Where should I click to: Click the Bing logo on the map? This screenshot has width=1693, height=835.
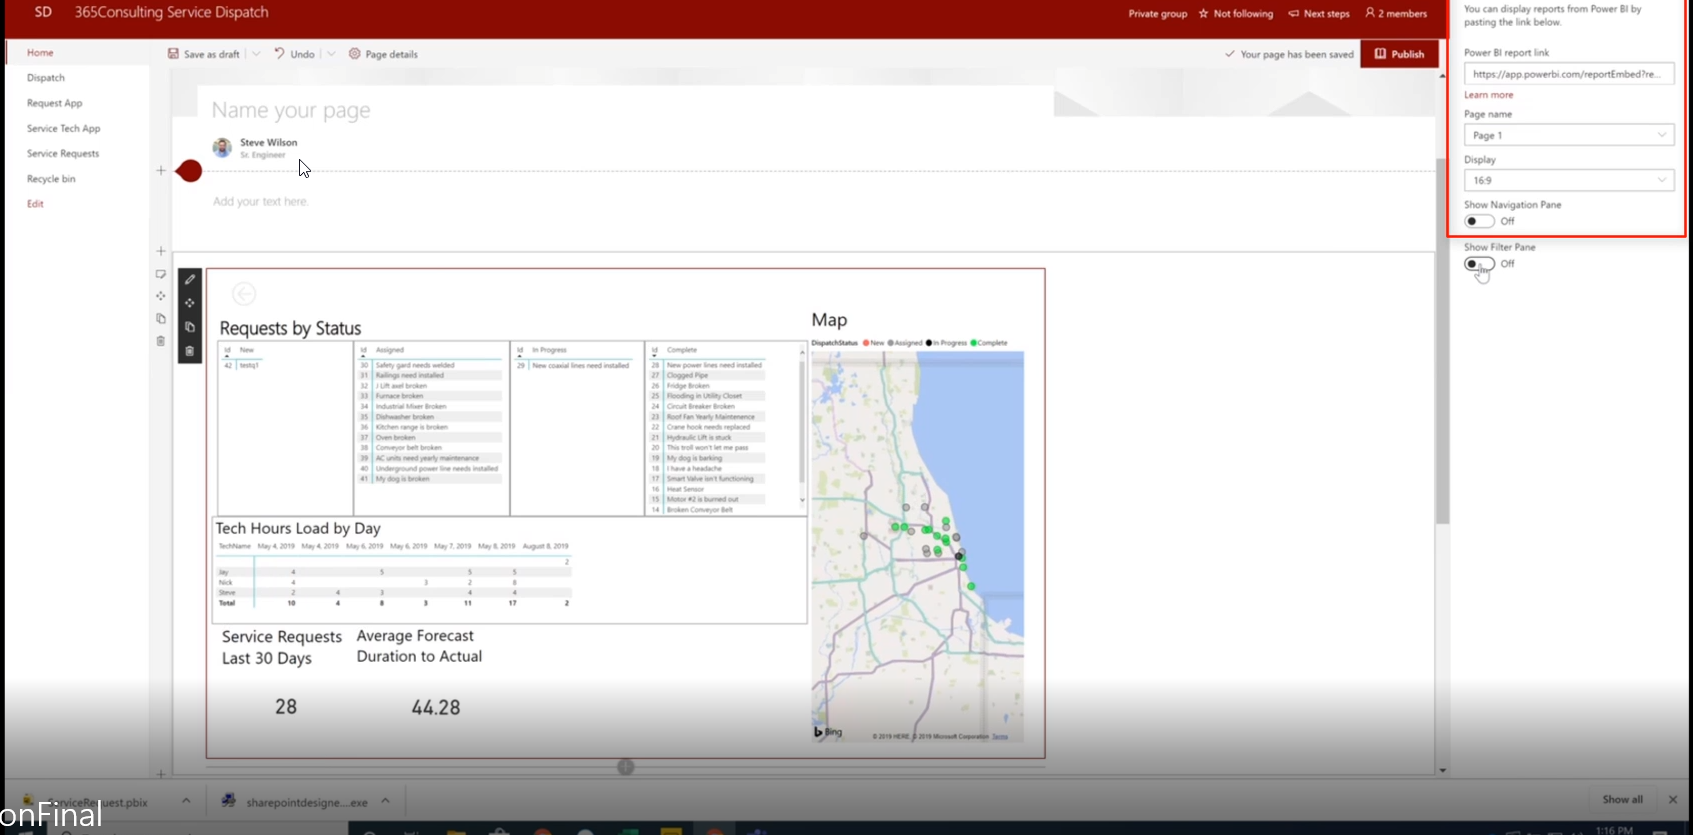tap(828, 732)
